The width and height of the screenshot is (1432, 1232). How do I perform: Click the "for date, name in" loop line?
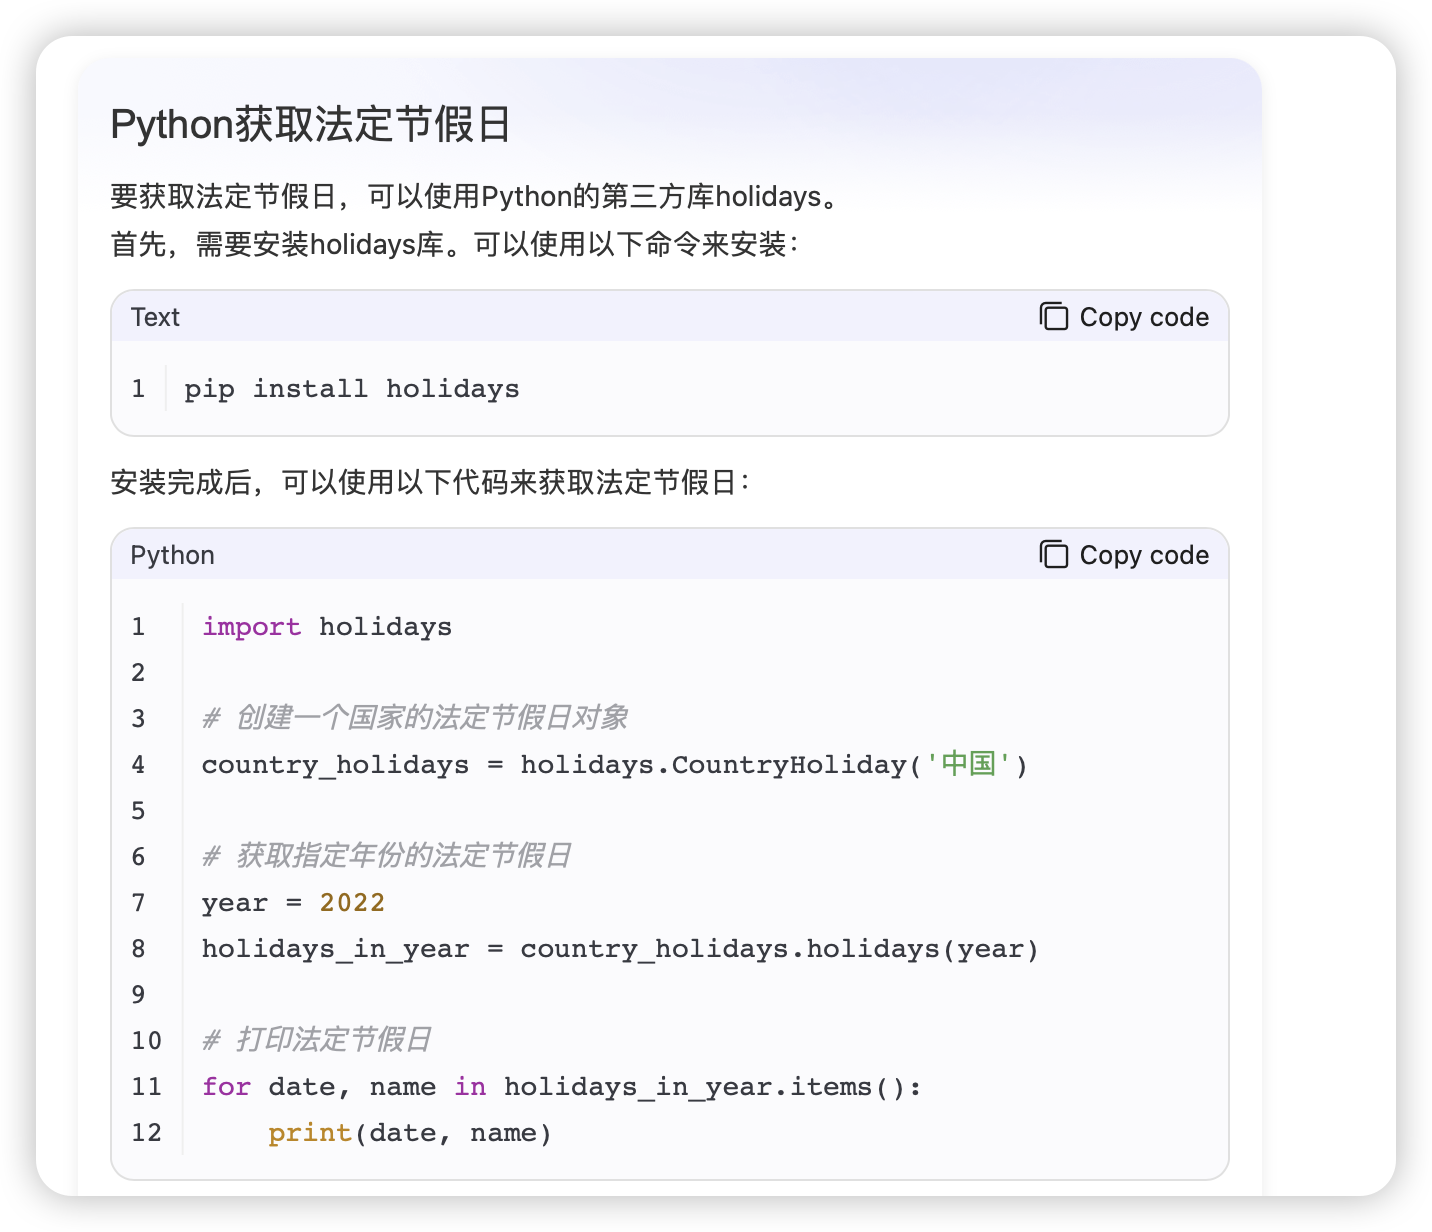tap(561, 1087)
